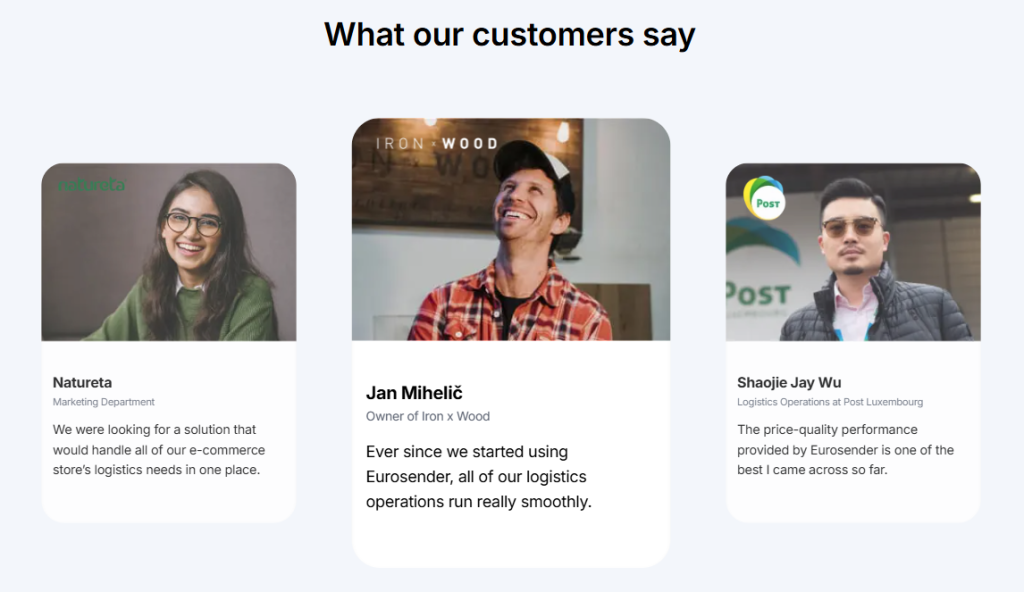The width and height of the screenshot is (1024, 592).
Task: Click the "What our customers say" heading
Action: 510,34
